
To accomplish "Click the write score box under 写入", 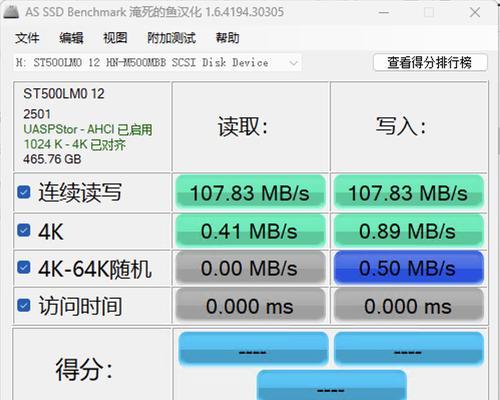I will pos(409,349).
